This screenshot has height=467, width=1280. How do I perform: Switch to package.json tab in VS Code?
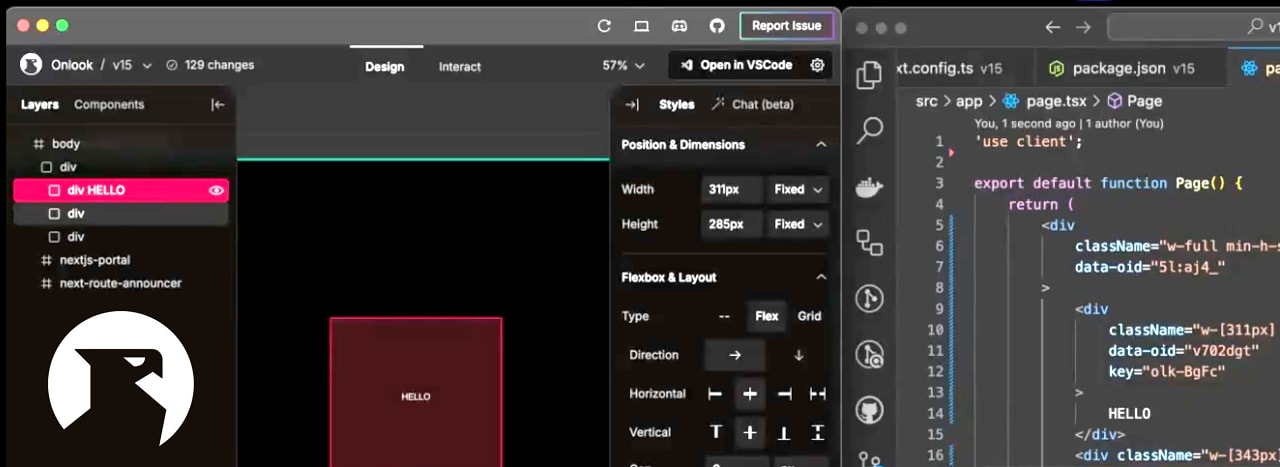(1121, 69)
